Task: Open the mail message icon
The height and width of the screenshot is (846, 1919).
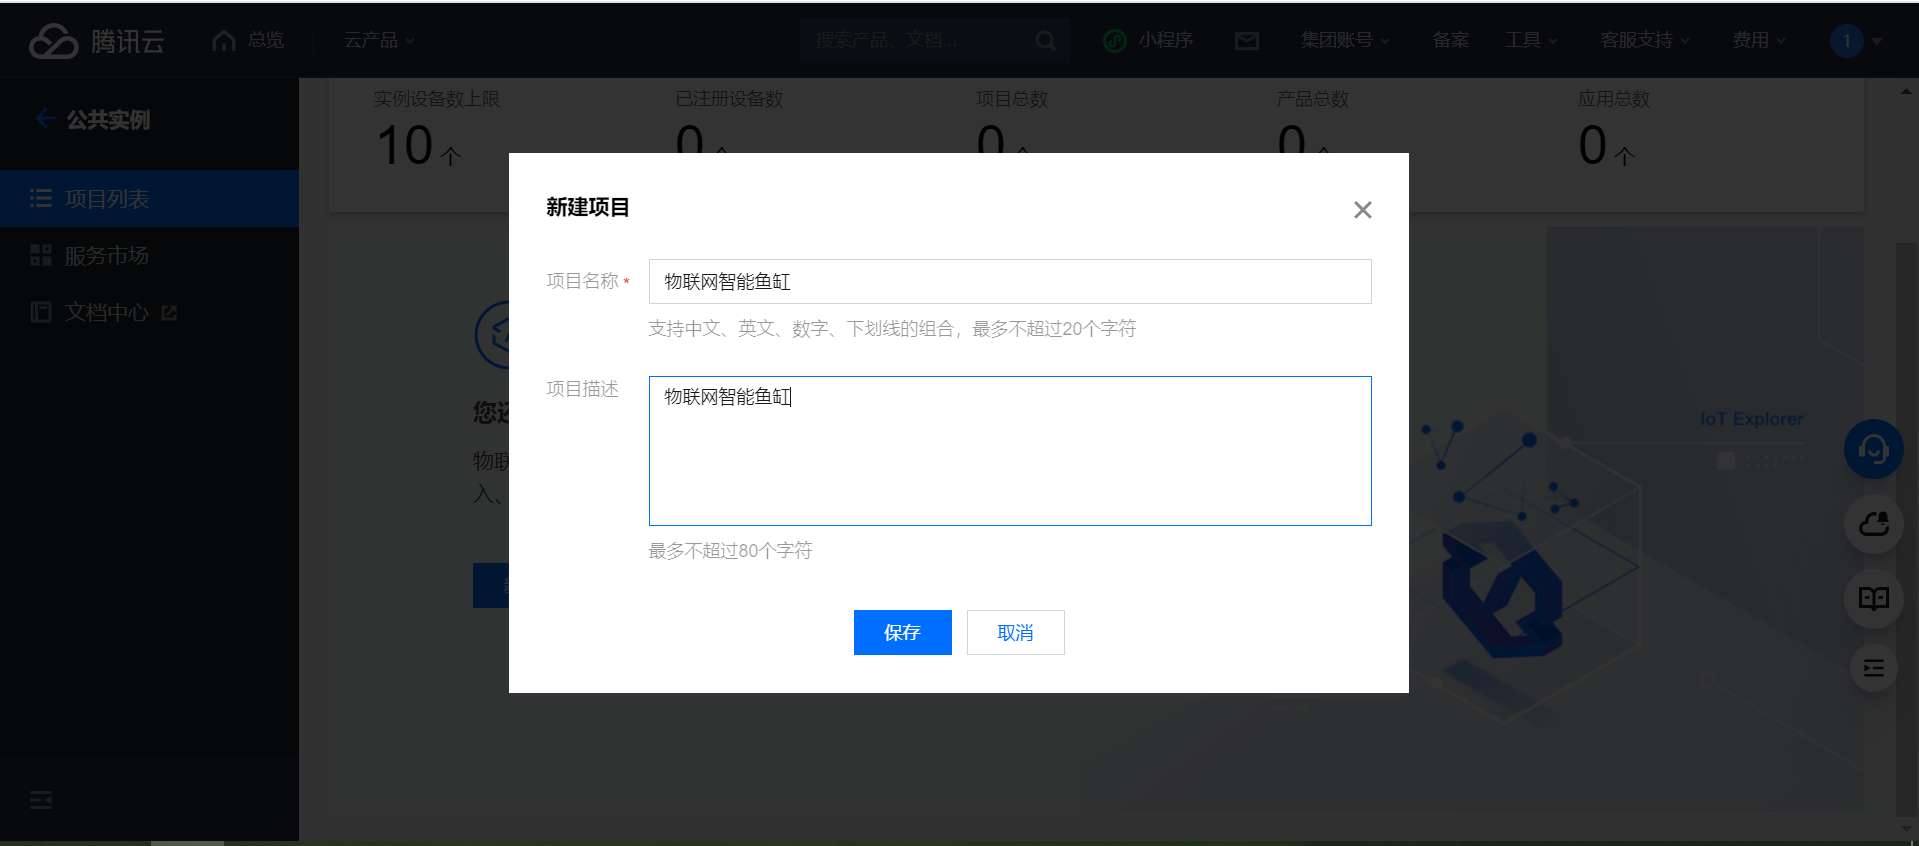Action: (1246, 41)
